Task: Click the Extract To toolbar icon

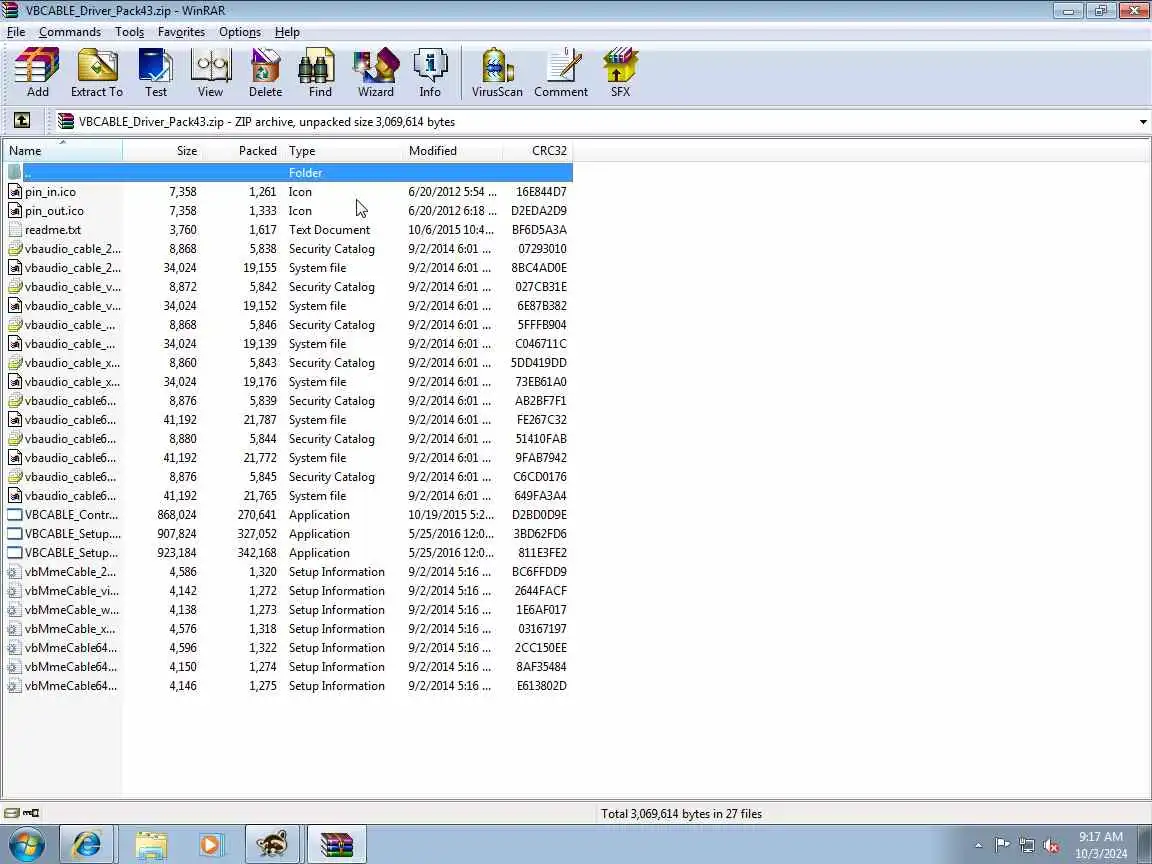Action: point(96,72)
